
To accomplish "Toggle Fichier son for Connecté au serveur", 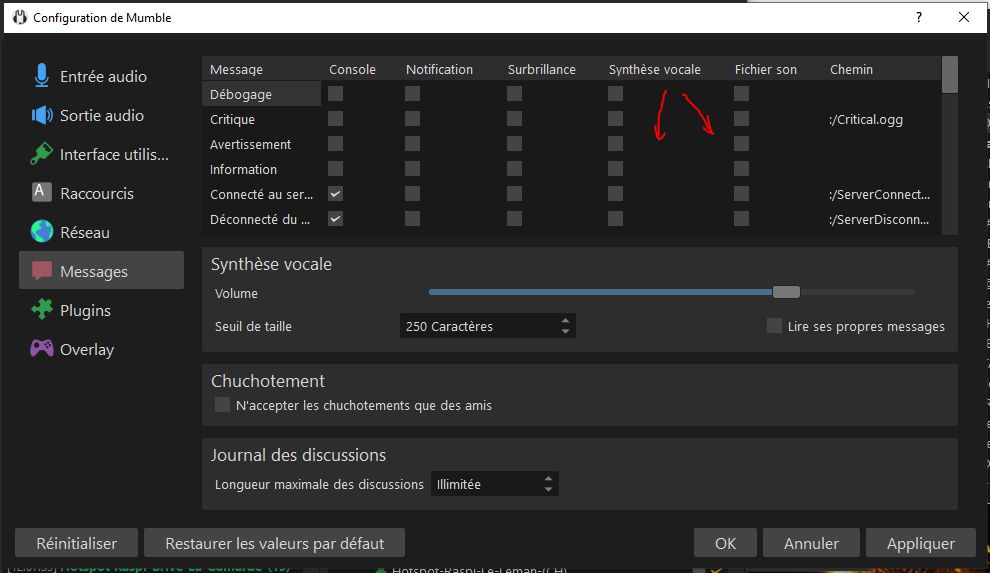I will [x=741, y=194].
